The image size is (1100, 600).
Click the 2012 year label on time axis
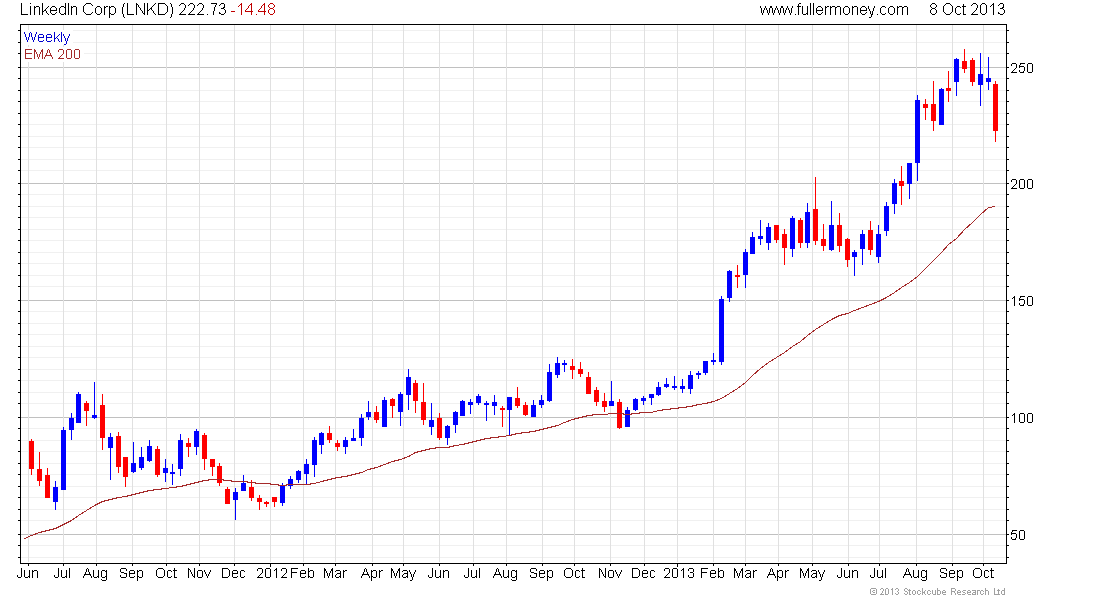pos(271,573)
